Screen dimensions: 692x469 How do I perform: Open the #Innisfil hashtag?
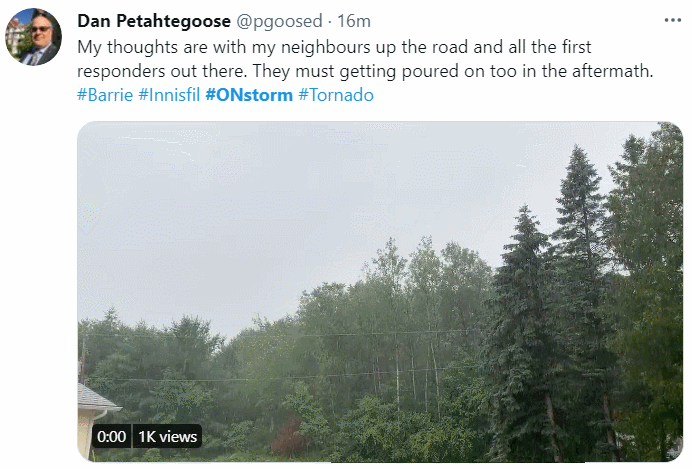coord(169,95)
